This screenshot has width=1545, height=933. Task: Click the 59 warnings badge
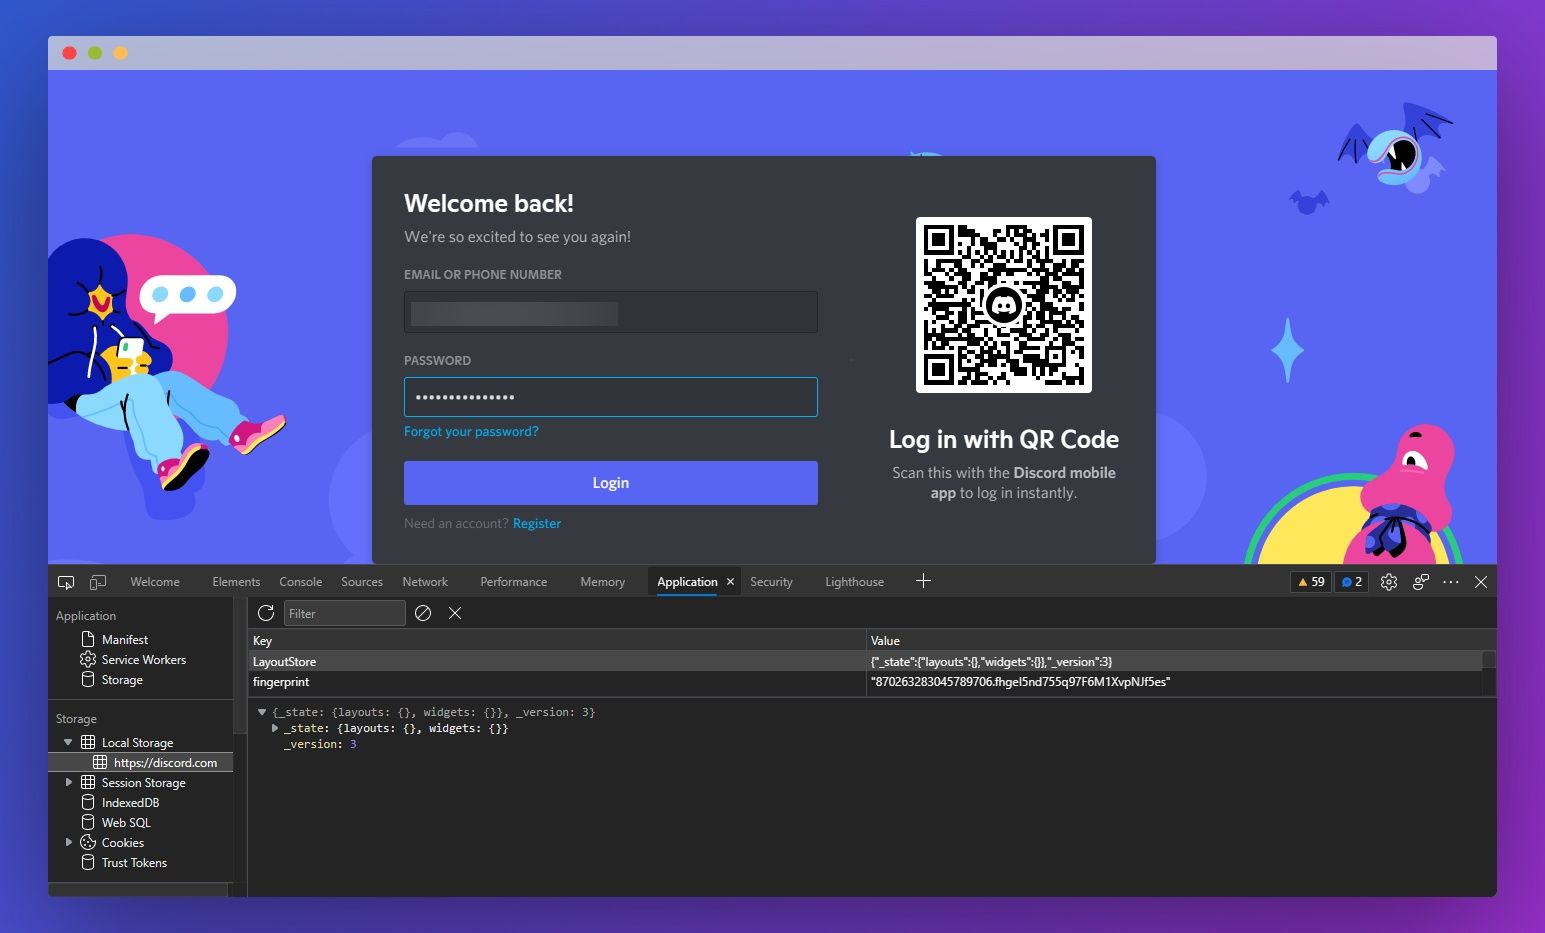pyautogui.click(x=1310, y=582)
